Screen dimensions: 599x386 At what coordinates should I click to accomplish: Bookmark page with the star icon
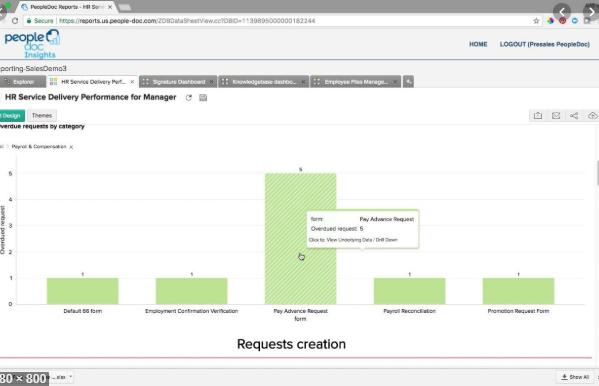pyautogui.click(x=536, y=21)
